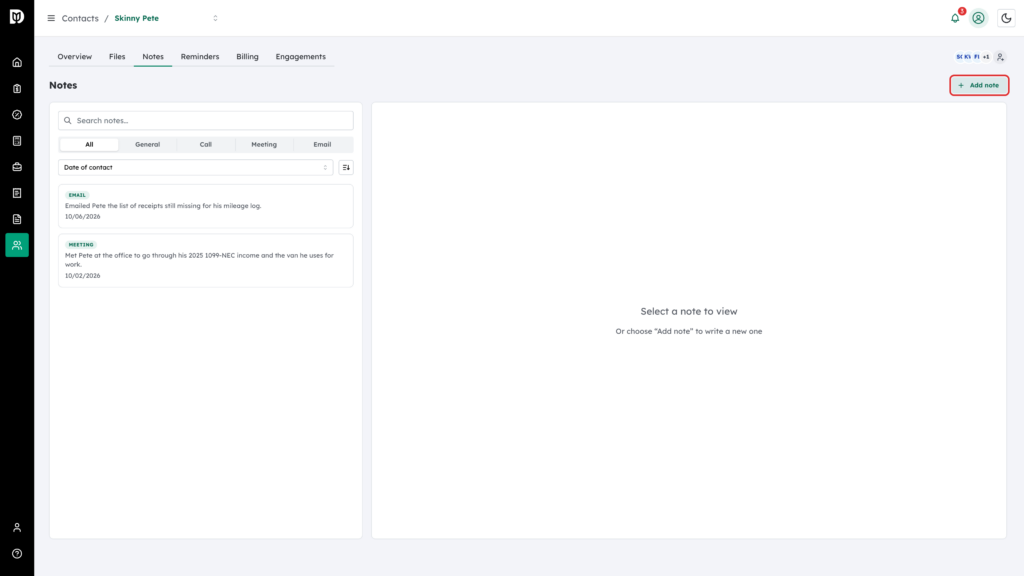
Task: Switch to dark mode with moon button
Action: click(1006, 18)
